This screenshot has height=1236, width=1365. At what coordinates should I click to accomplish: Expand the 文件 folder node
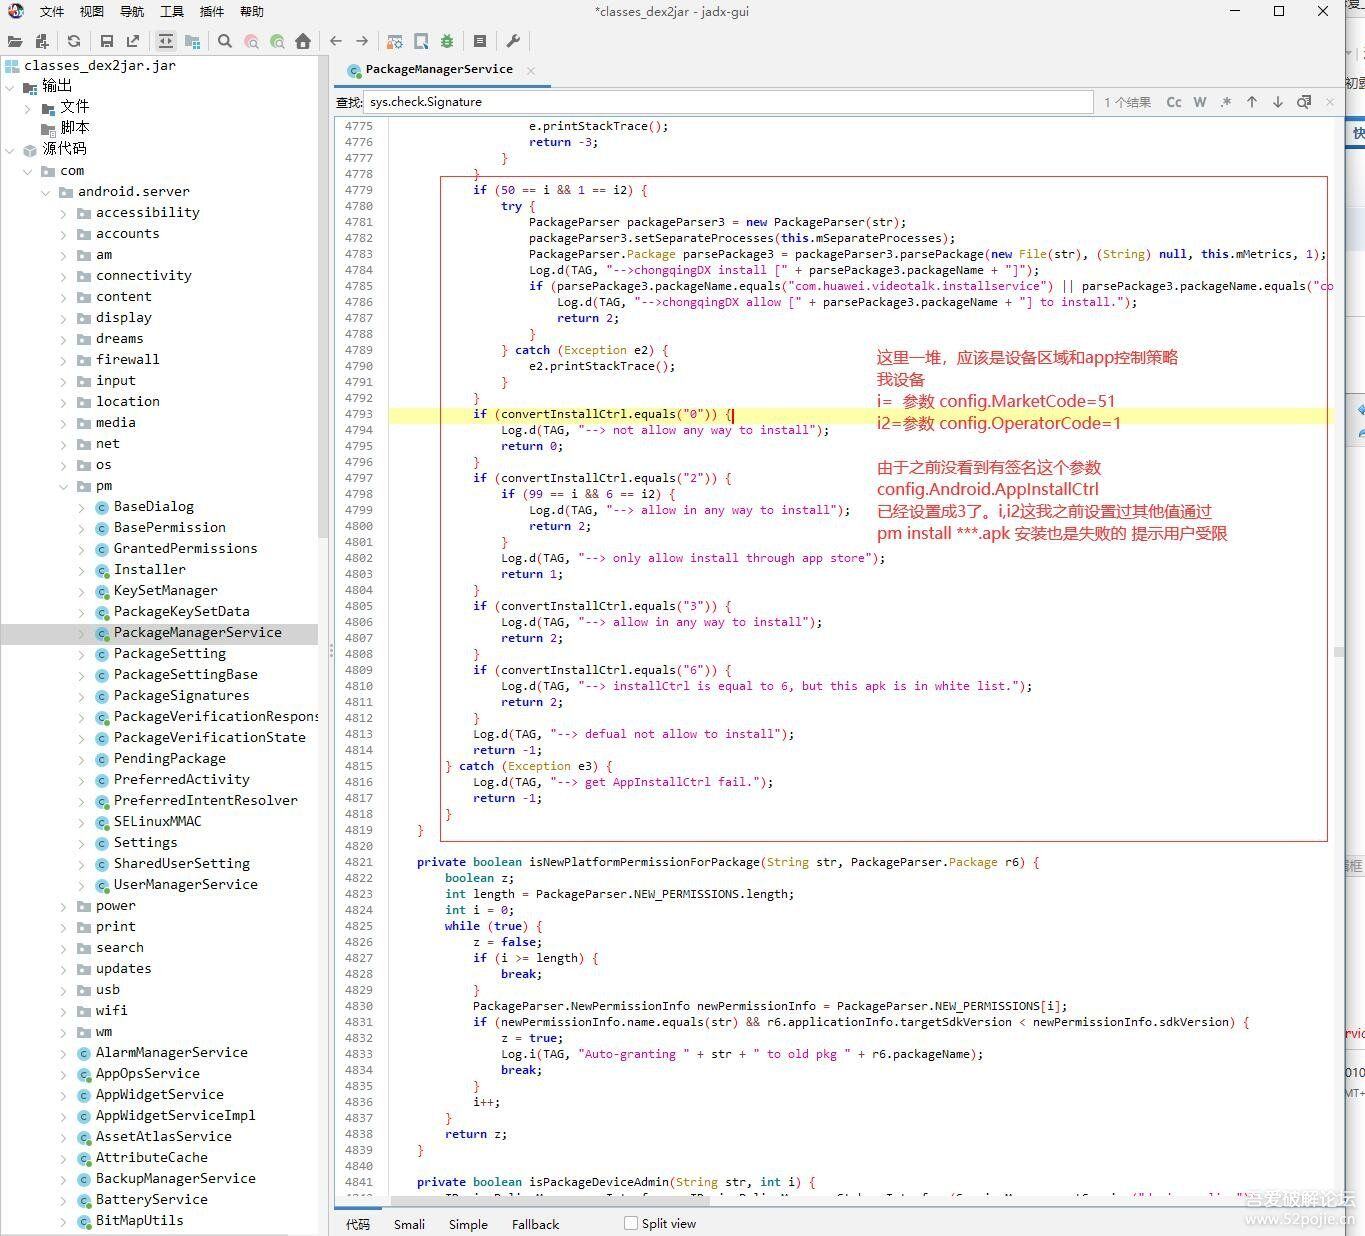point(28,108)
